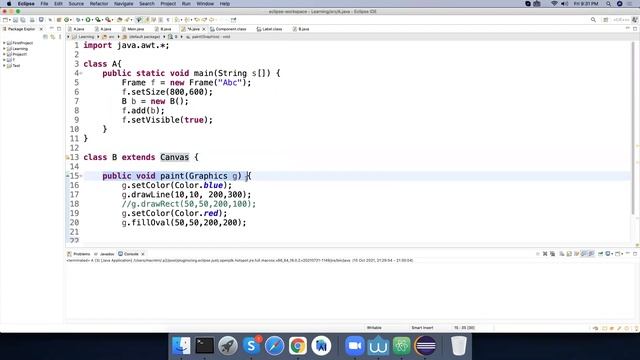The width and height of the screenshot is (640, 360).
Task: Expand the Test project node
Action: click(4, 65)
